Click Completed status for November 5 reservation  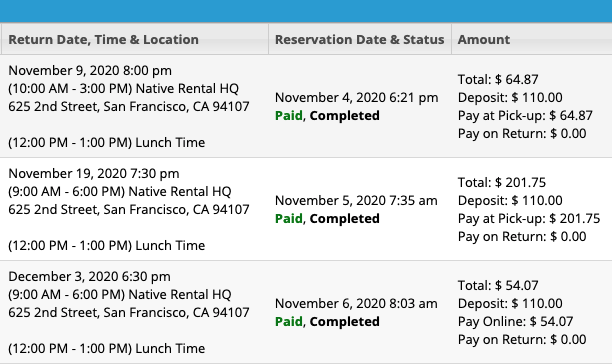tap(344, 218)
